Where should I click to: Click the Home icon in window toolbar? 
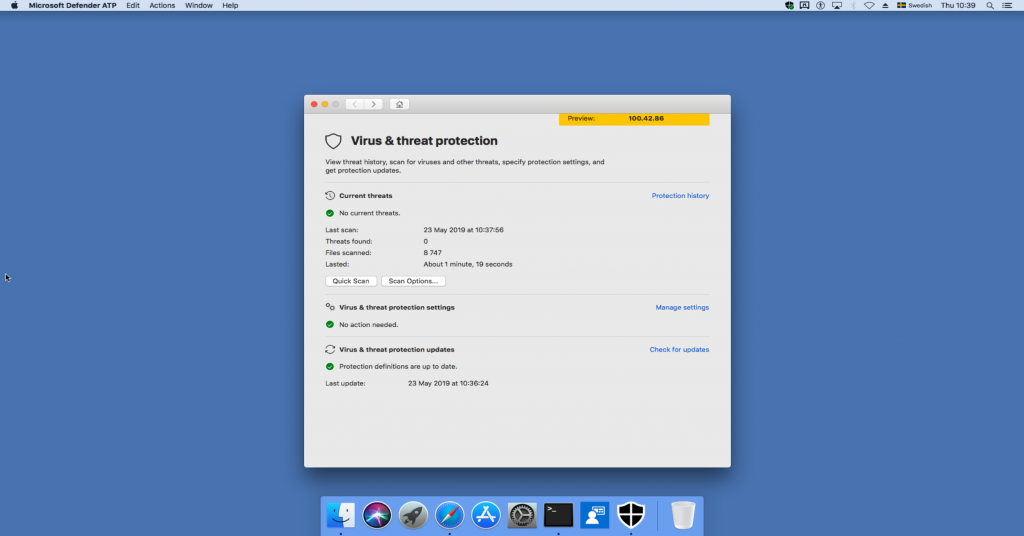(x=399, y=104)
